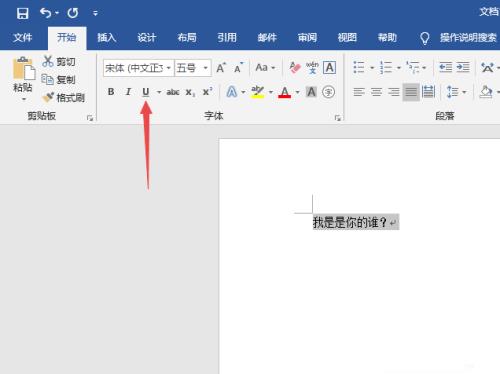Viewport: 500px width, 374px height.
Task: Switch to the 布局 tab
Action: point(187,37)
